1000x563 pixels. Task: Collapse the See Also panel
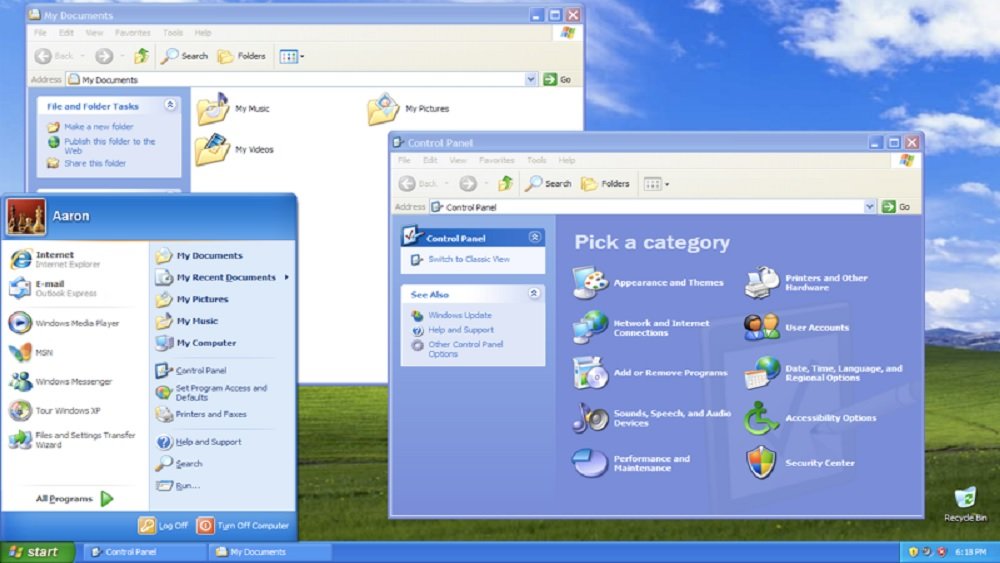(x=534, y=294)
